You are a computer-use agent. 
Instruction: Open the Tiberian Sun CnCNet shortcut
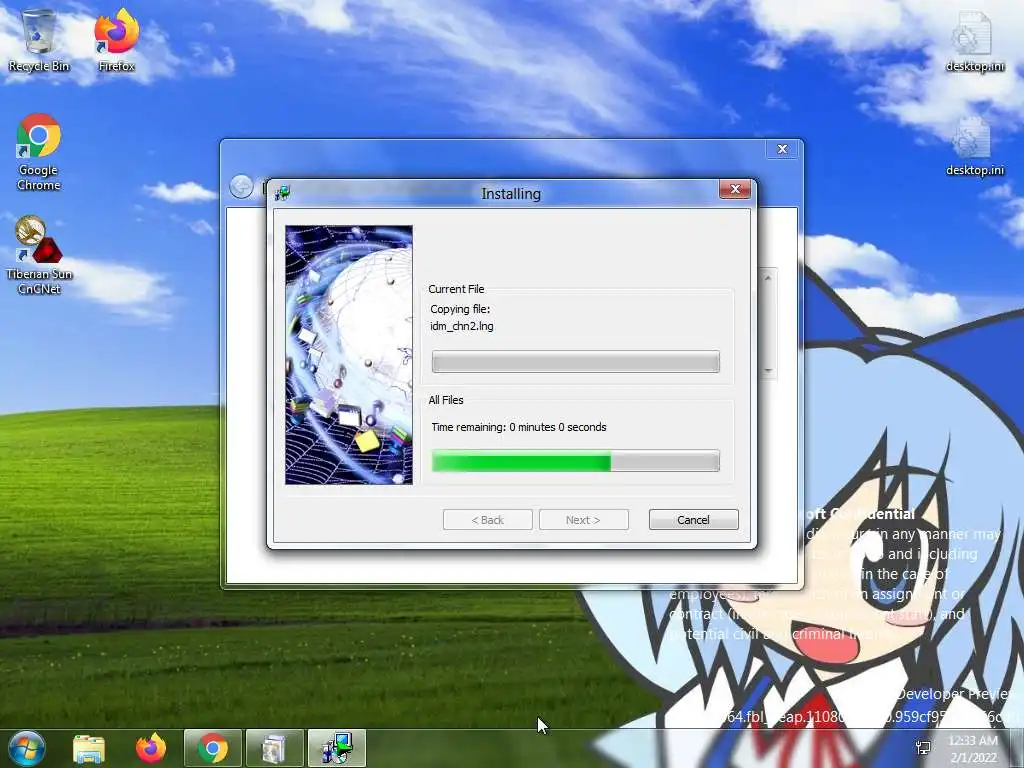(x=39, y=255)
